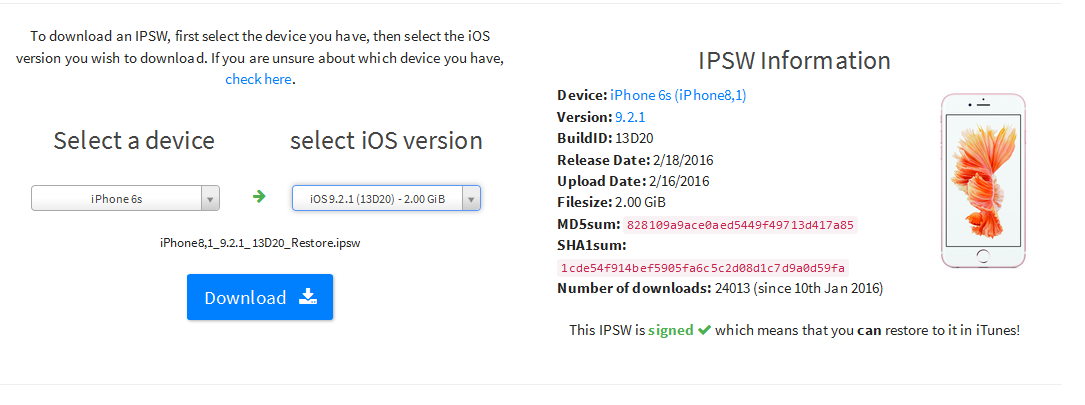This screenshot has width=1085, height=405.
Task: Open the 9.2.1 version link
Action: point(630,117)
